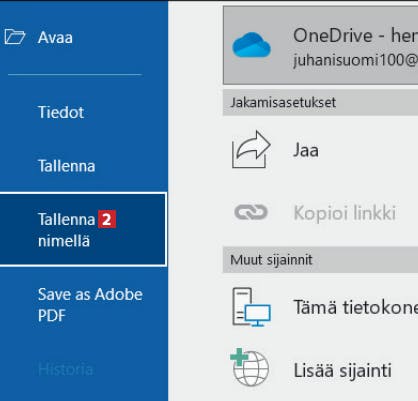Click the Kopioi linkki text
This screenshot has width=418, height=401.
[x=345, y=213]
